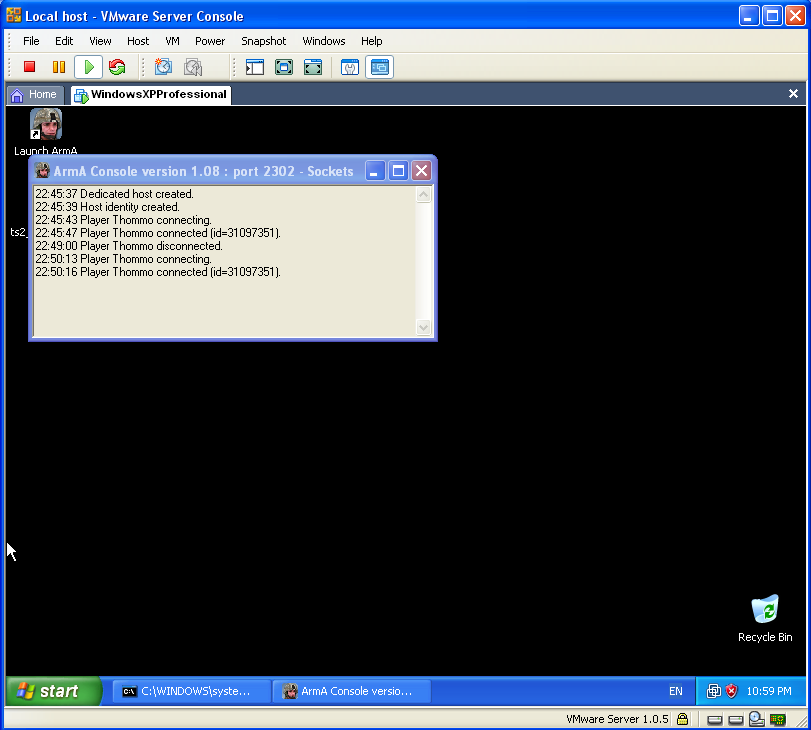The width and height of the screenshot is (811, 730).
Task: Click the ArmA console scrollbar down arrow
Action: 424,327
